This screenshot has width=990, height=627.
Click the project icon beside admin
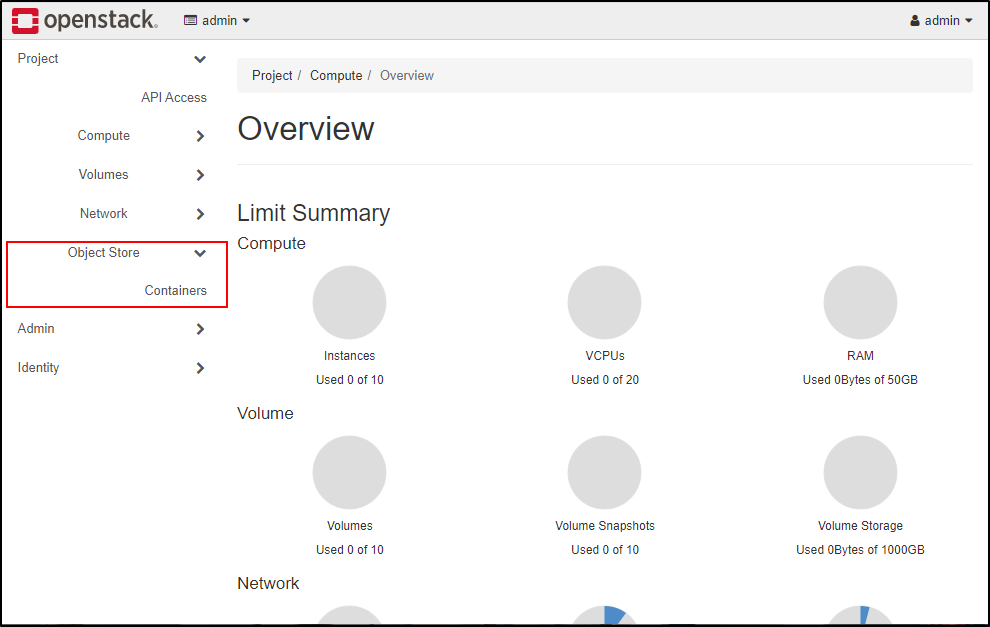(x=190, y=21)
